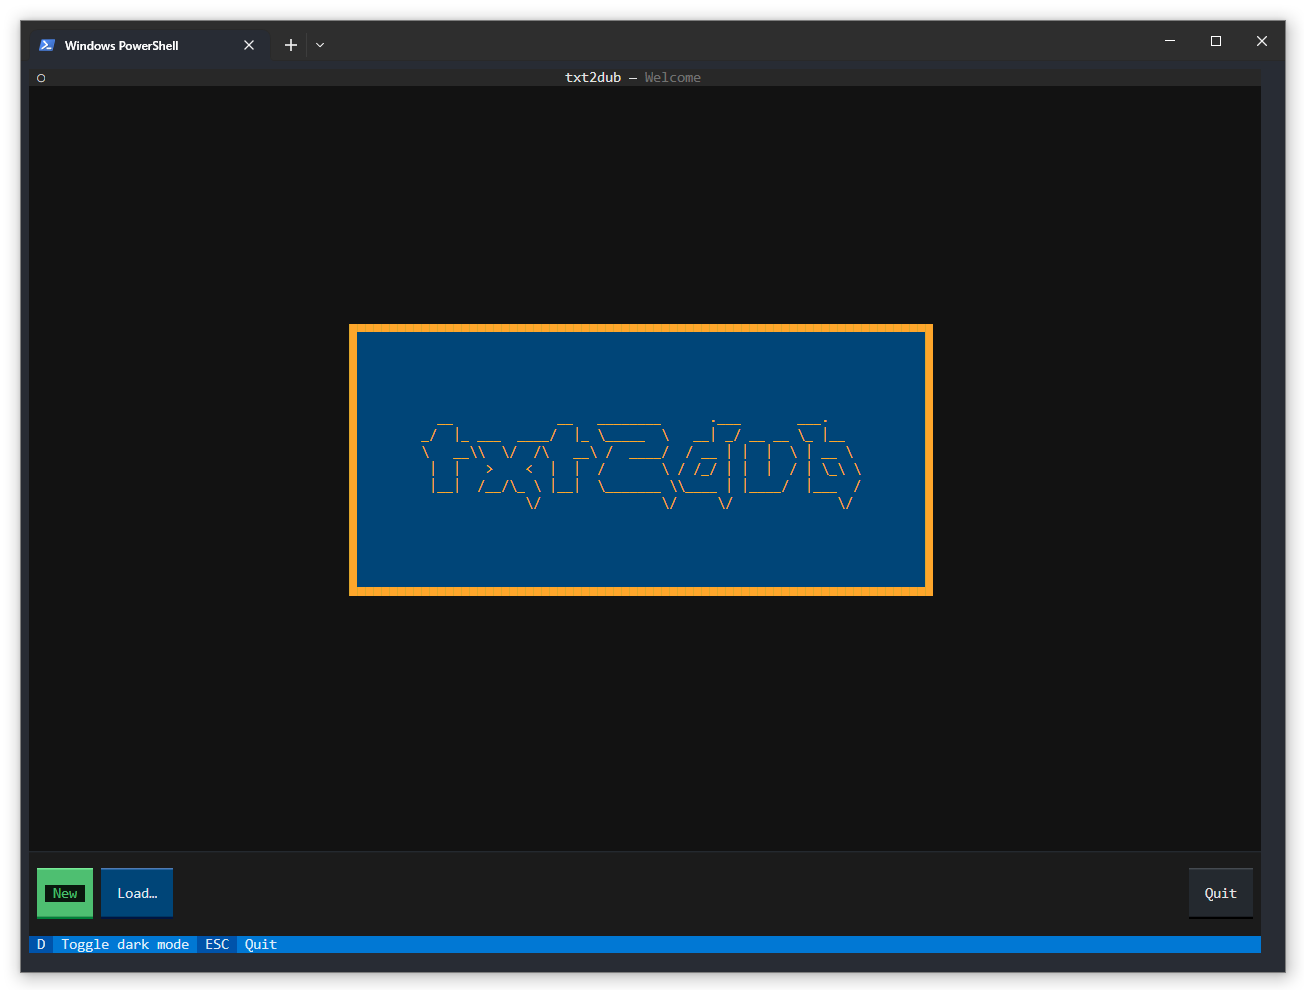Image resolution: width=1304 pixels, height=990 pixels.
Task: Click the txt2dub ASCII art logo
Action: (640, 460)
